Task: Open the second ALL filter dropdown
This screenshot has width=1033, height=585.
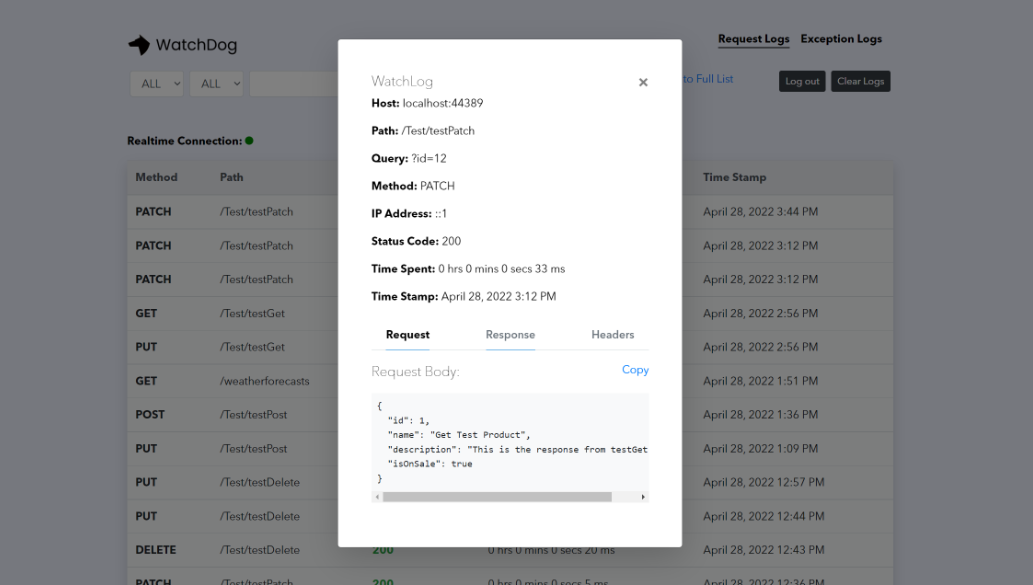Action: point(217,84)
